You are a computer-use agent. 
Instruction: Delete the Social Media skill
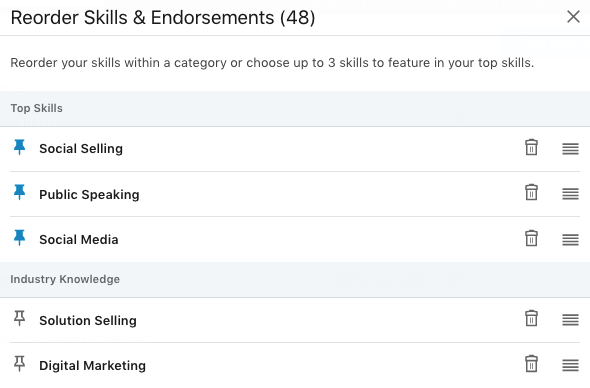[x=531, y=238]
